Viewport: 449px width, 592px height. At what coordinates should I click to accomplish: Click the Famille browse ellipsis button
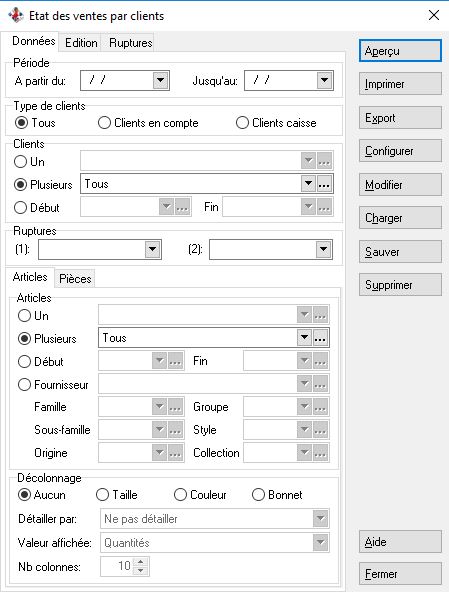[175, 407]
